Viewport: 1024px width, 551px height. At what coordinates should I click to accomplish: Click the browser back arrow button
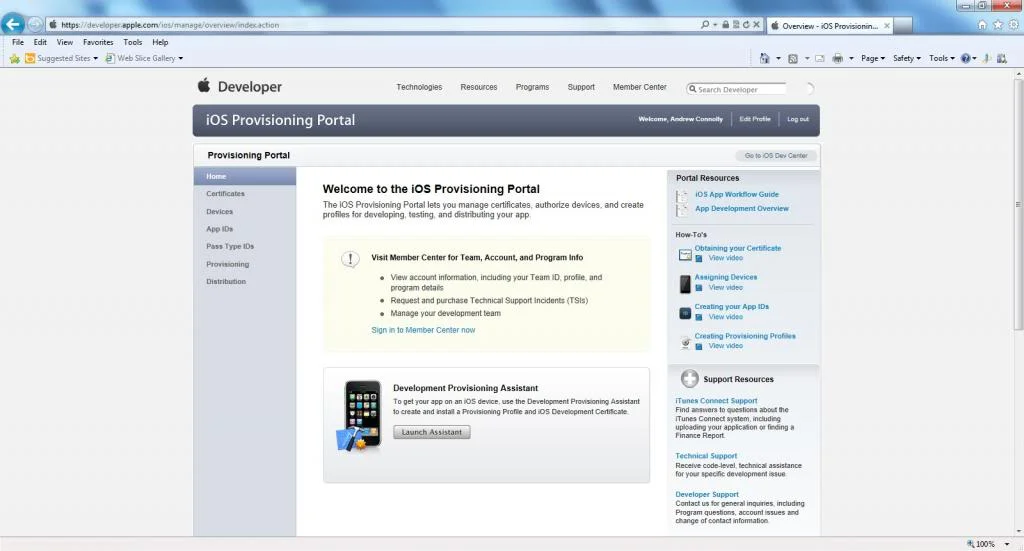[x=13, y=24]
